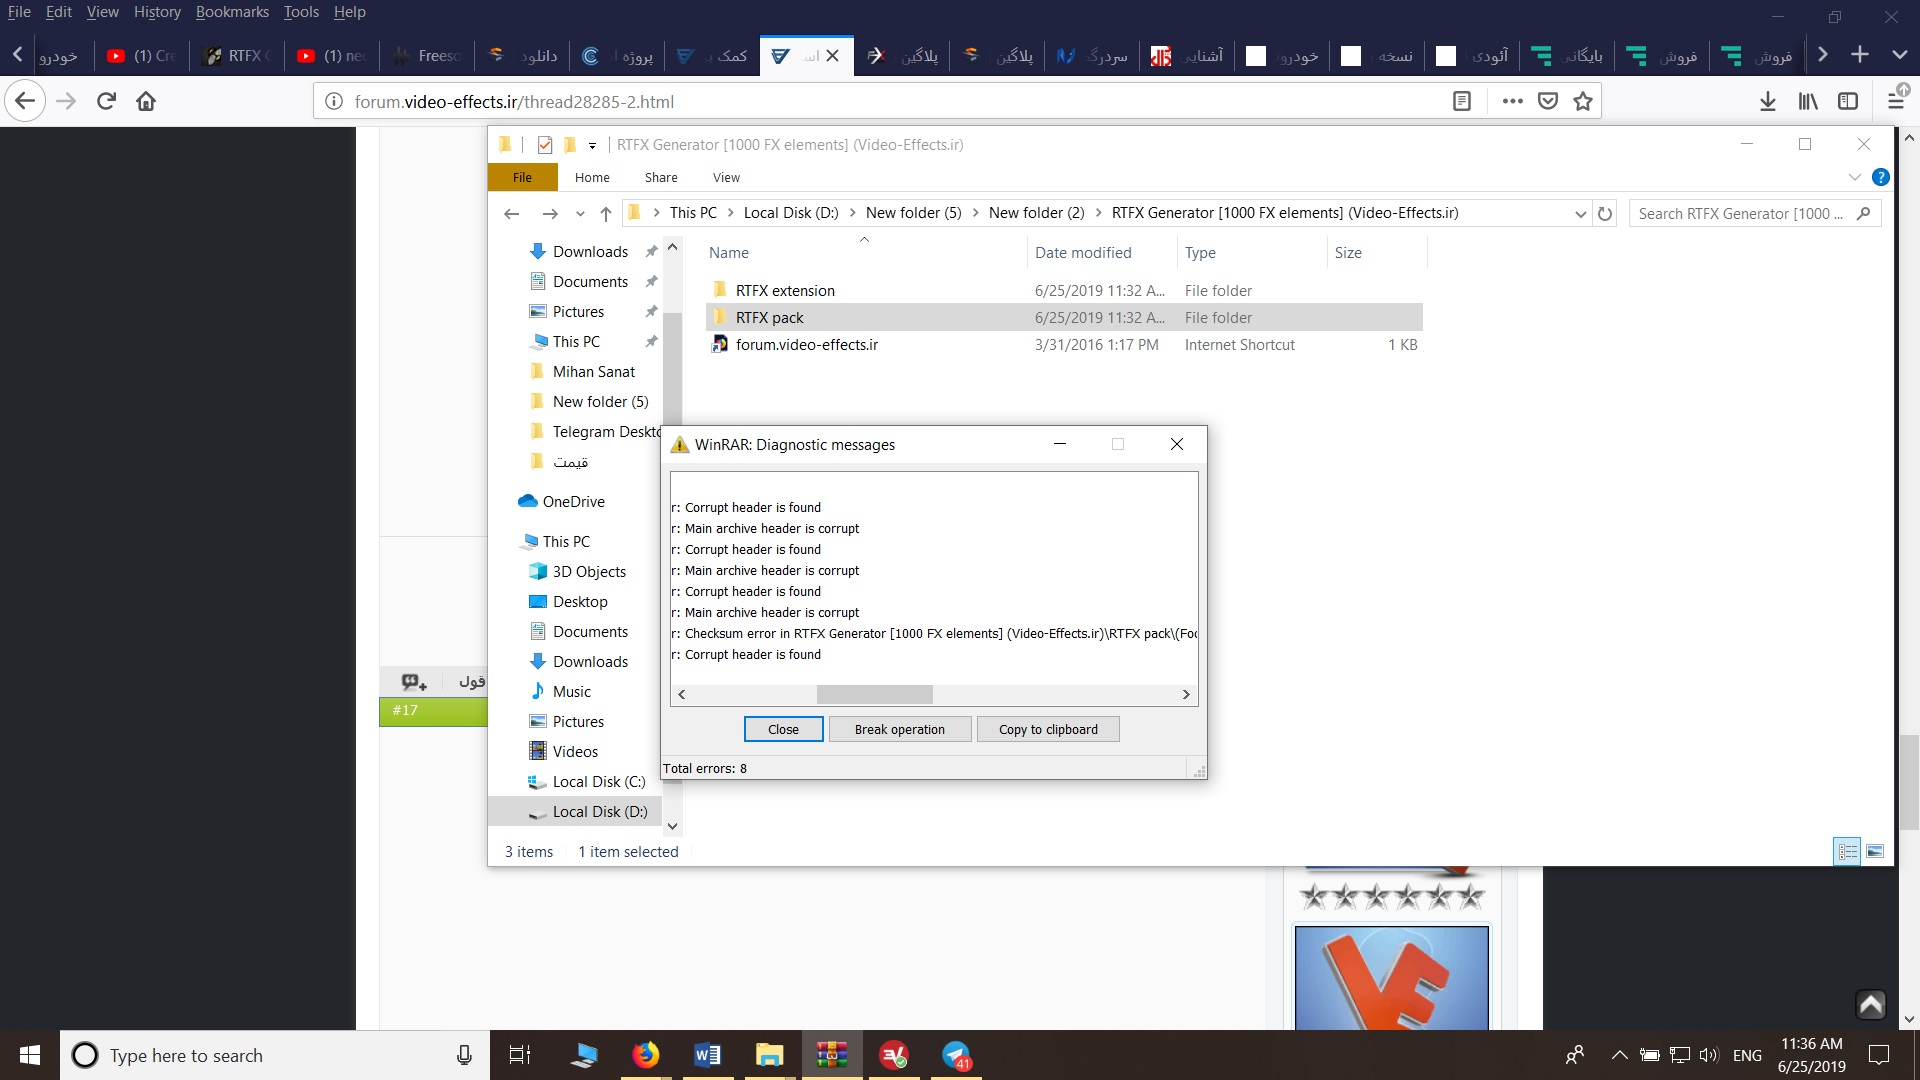Click the Share tab in File Explorer ribbon
Image resolution: width=1920 pixels, height=1080 pixels.
(661, 177)
